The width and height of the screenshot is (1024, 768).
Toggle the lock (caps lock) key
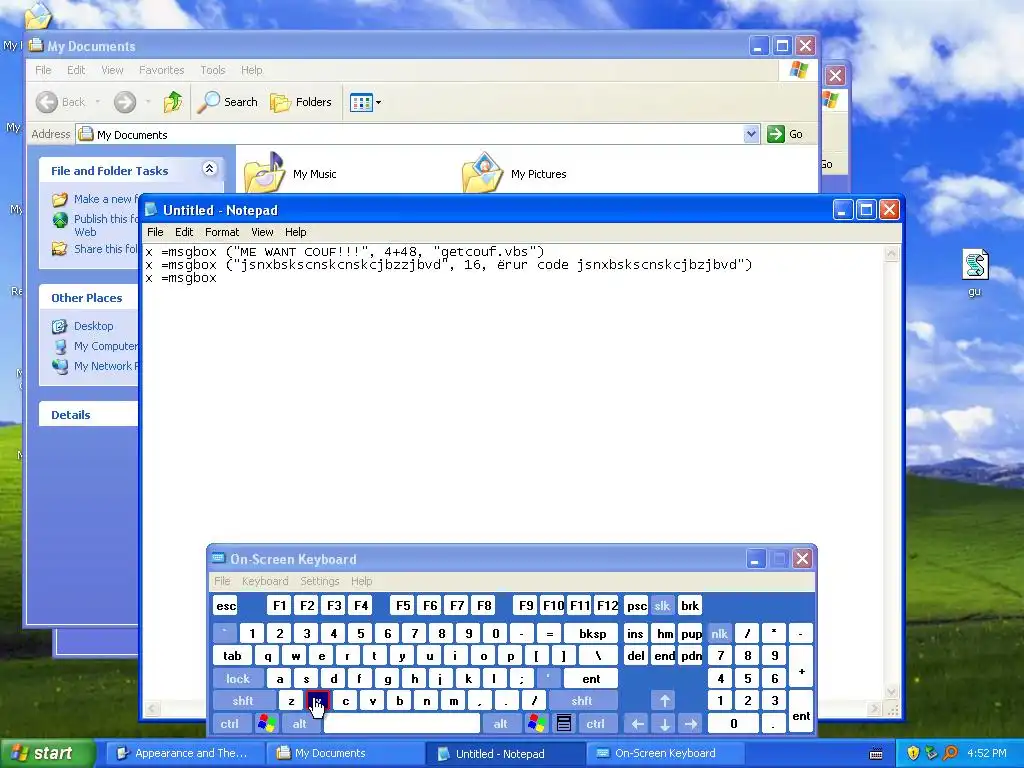pos(238,679)
